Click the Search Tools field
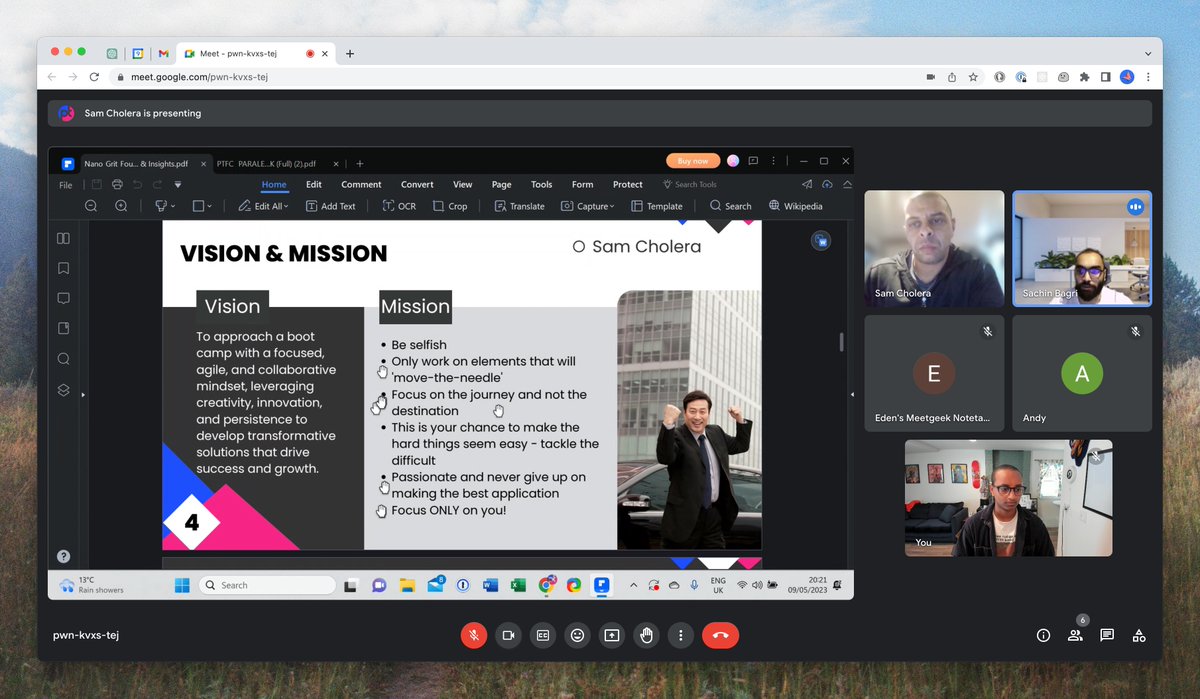The image size is (1200, 699). 690,184
